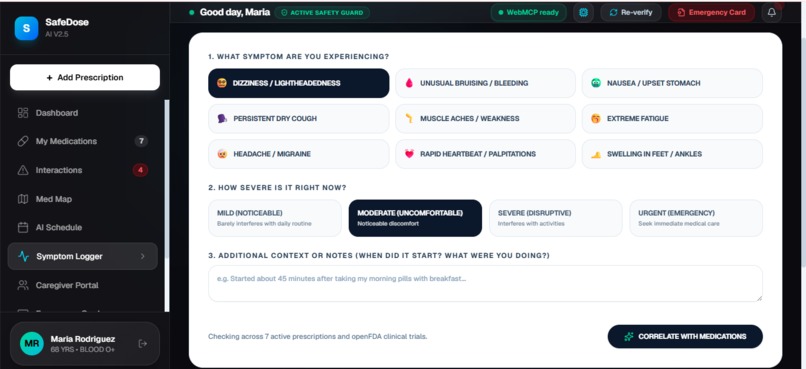Click the My Medications pill icon
The height and width of the screenshot is (369, 806).
[23, 141]
